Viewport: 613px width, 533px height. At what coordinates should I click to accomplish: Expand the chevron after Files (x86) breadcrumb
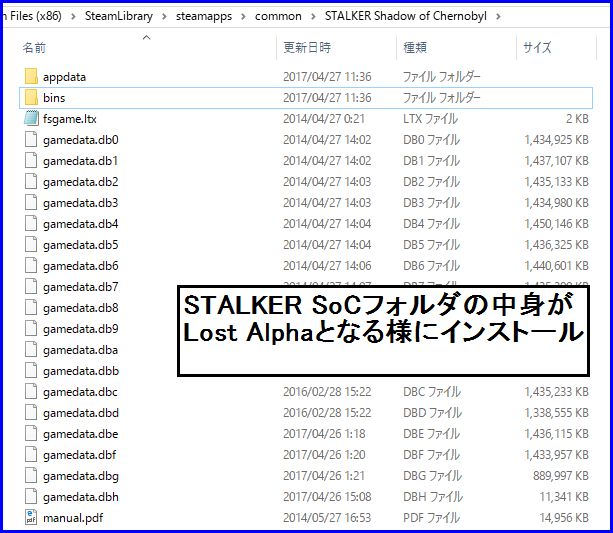pyautogui.click(x=73, y=17)
